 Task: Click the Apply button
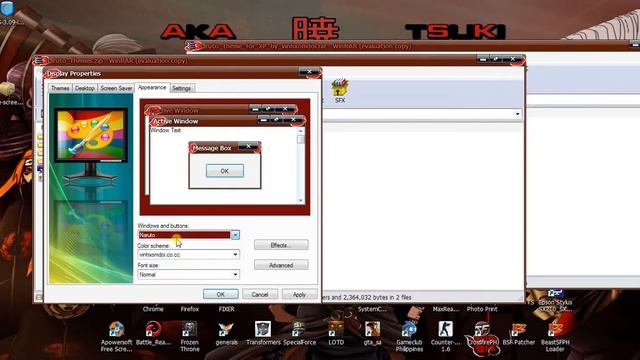pos(299,294)
